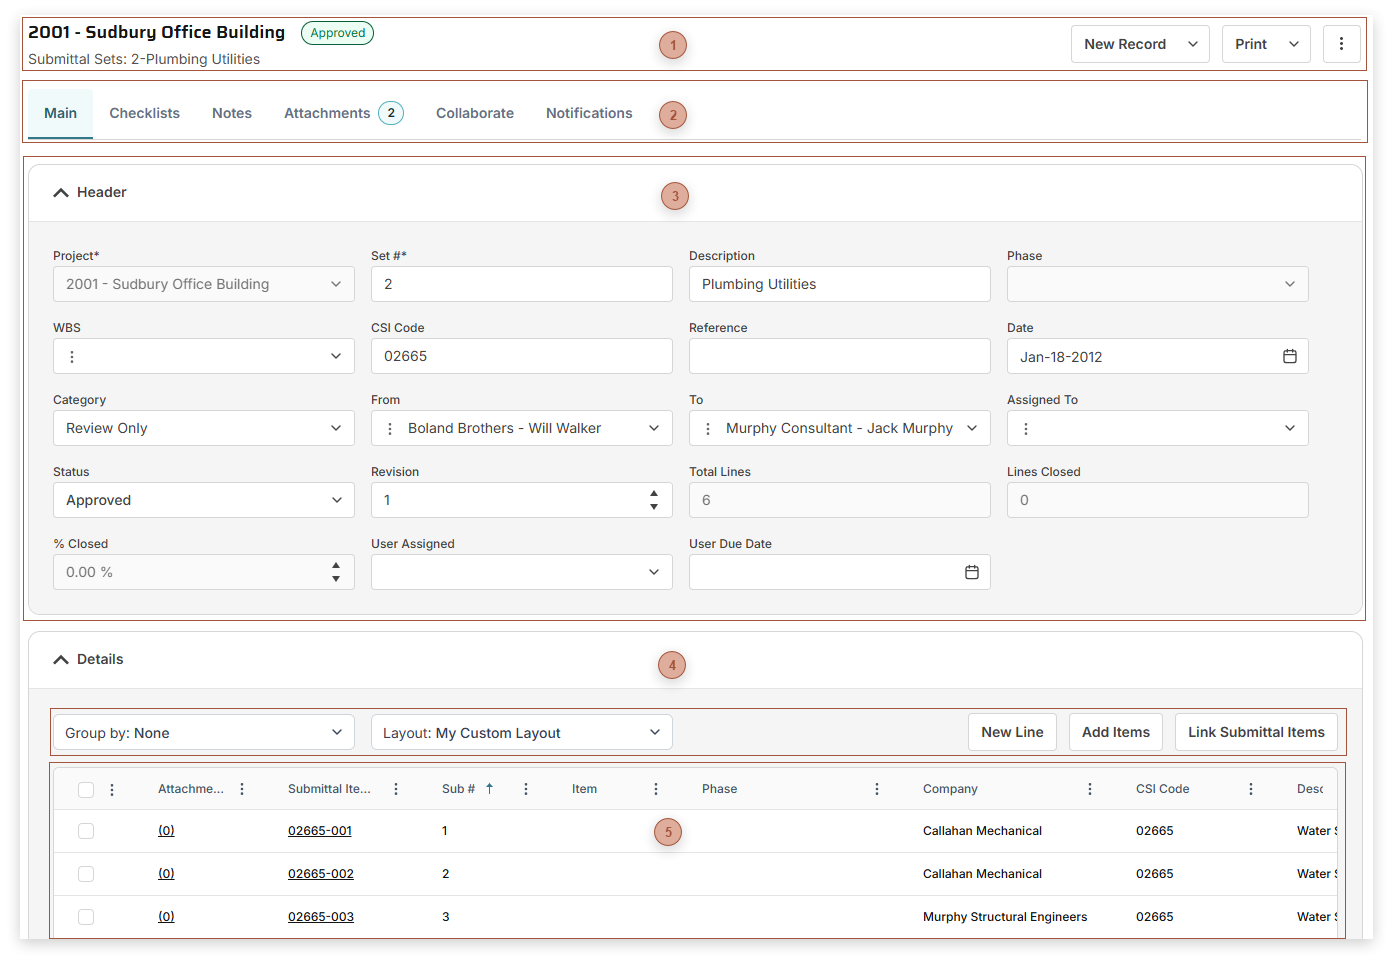Click the kebab icon in To field
This screenshot has height=964, width=1392.
click(708, 429)
